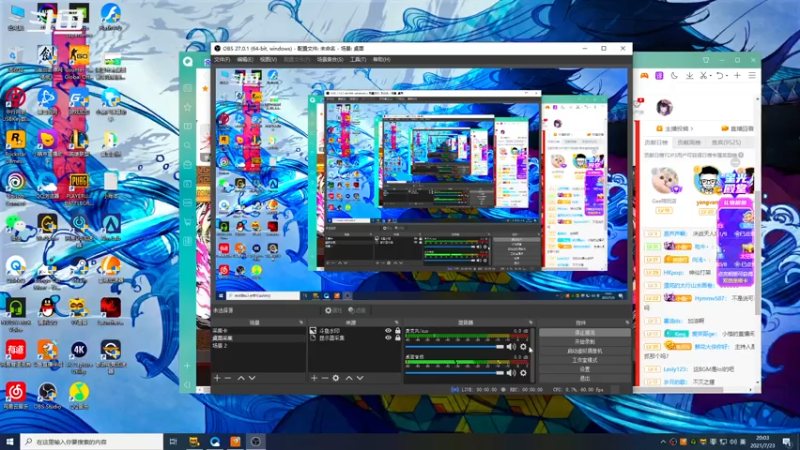Select the second scene in scenes list
800x450 pixels.
point(259,338)
